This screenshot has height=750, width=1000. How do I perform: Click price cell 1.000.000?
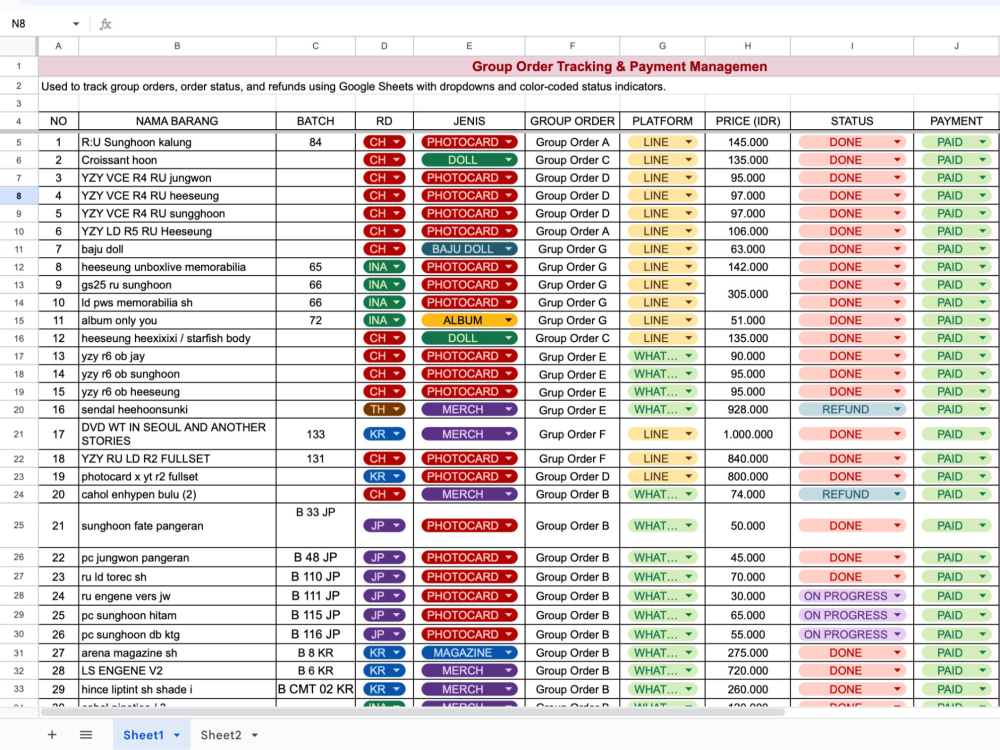(747, 434)
